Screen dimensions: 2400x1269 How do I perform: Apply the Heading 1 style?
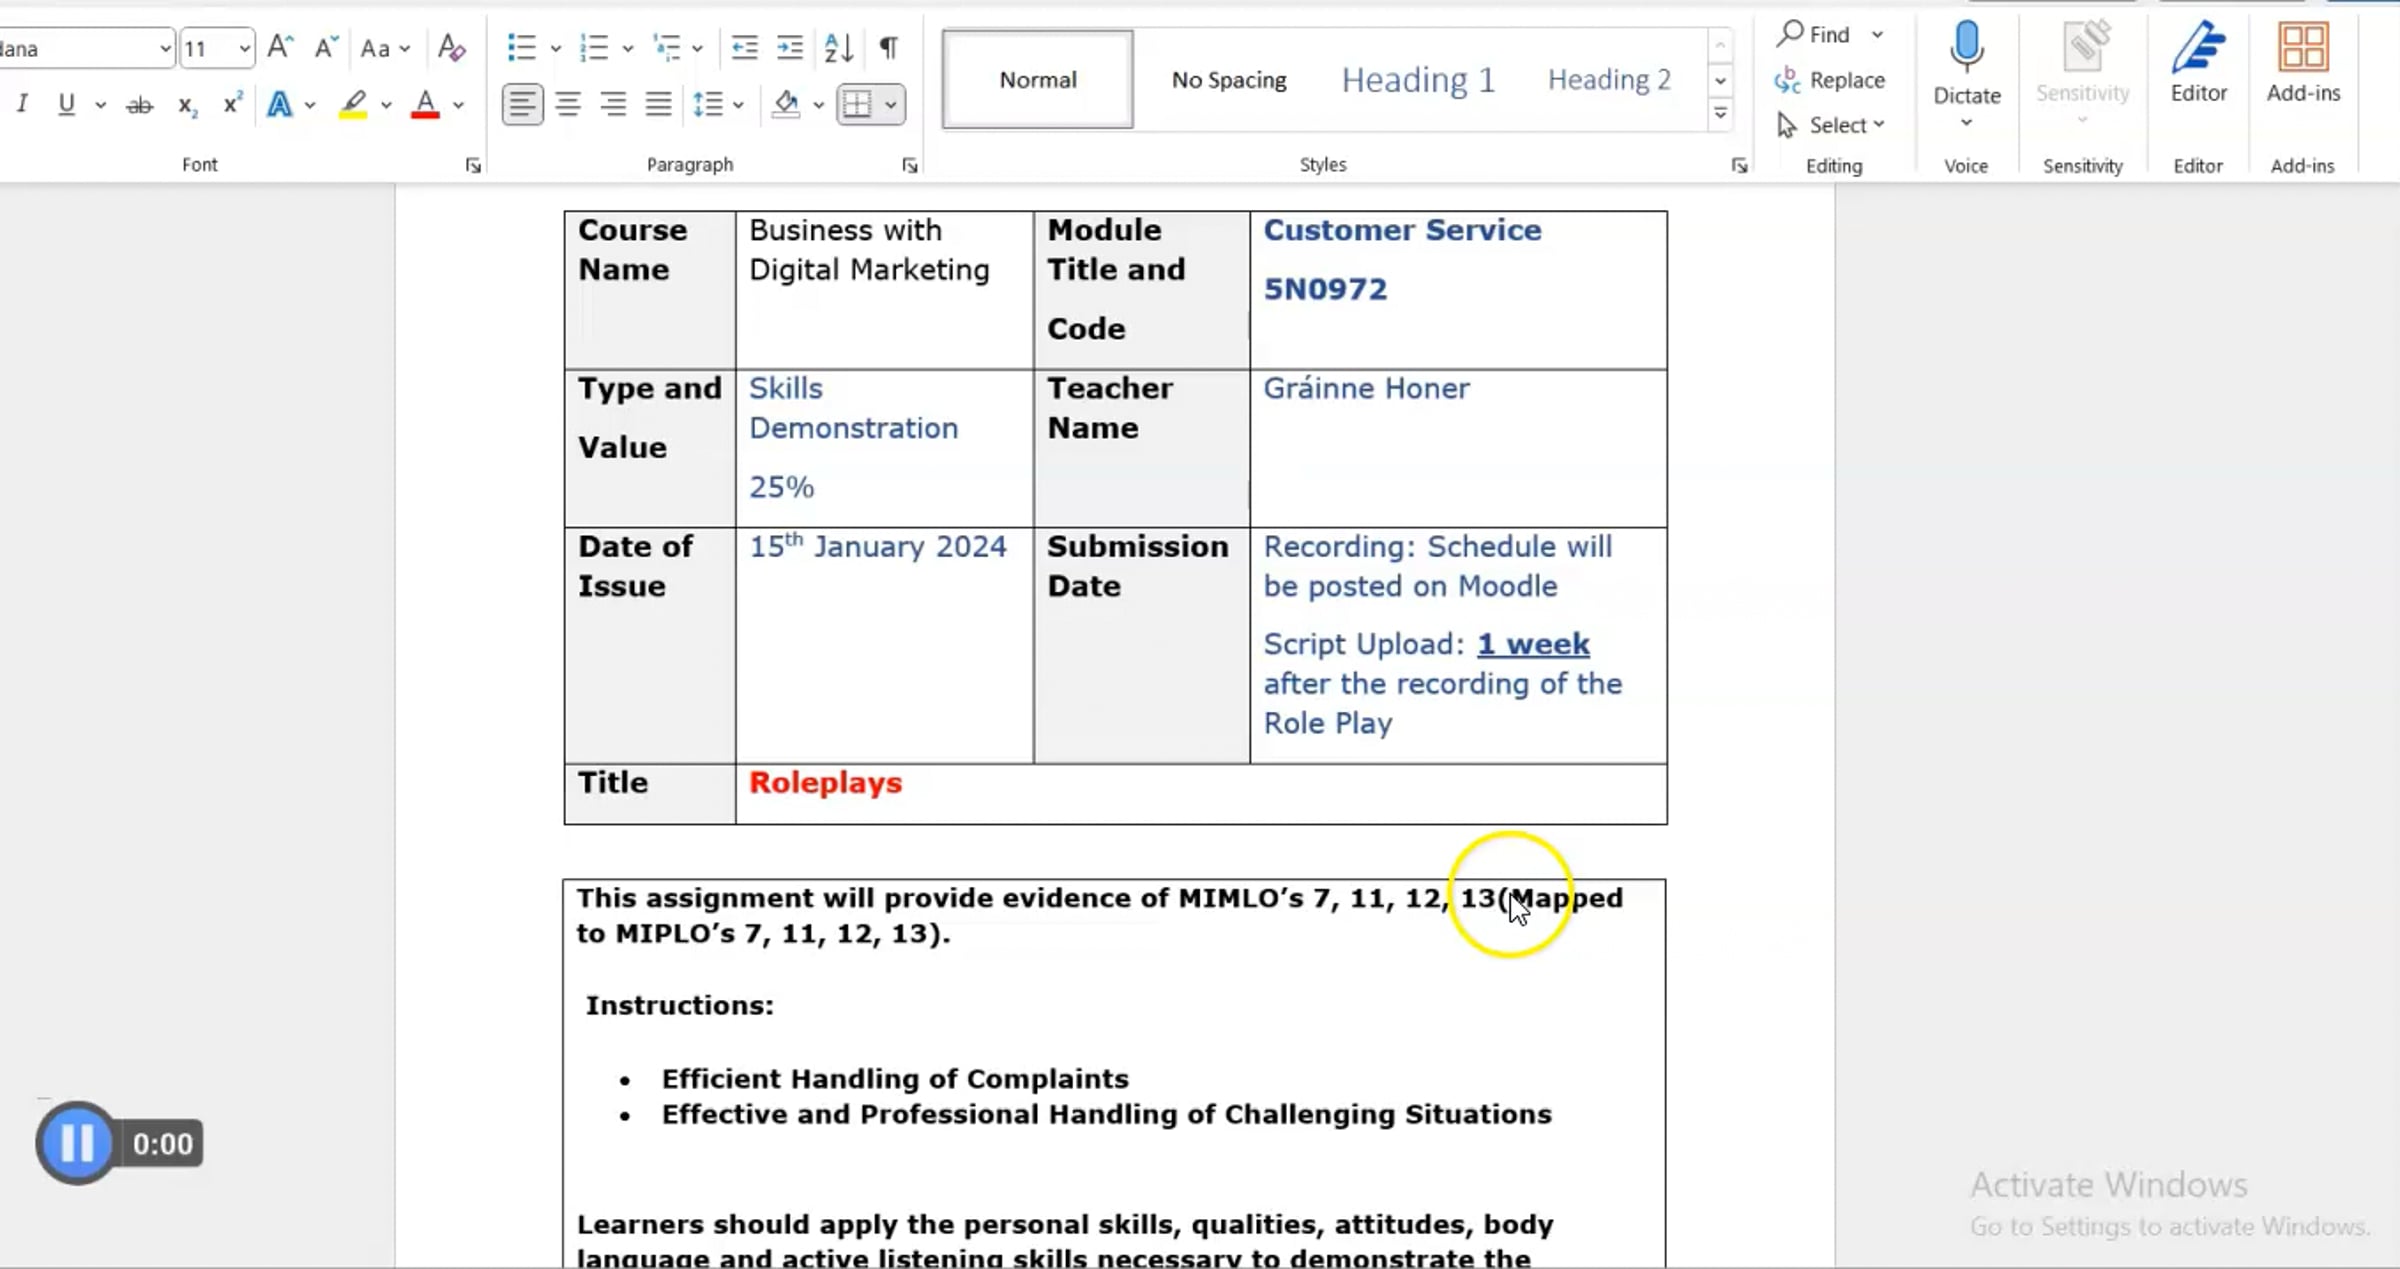coord(1418,80)
